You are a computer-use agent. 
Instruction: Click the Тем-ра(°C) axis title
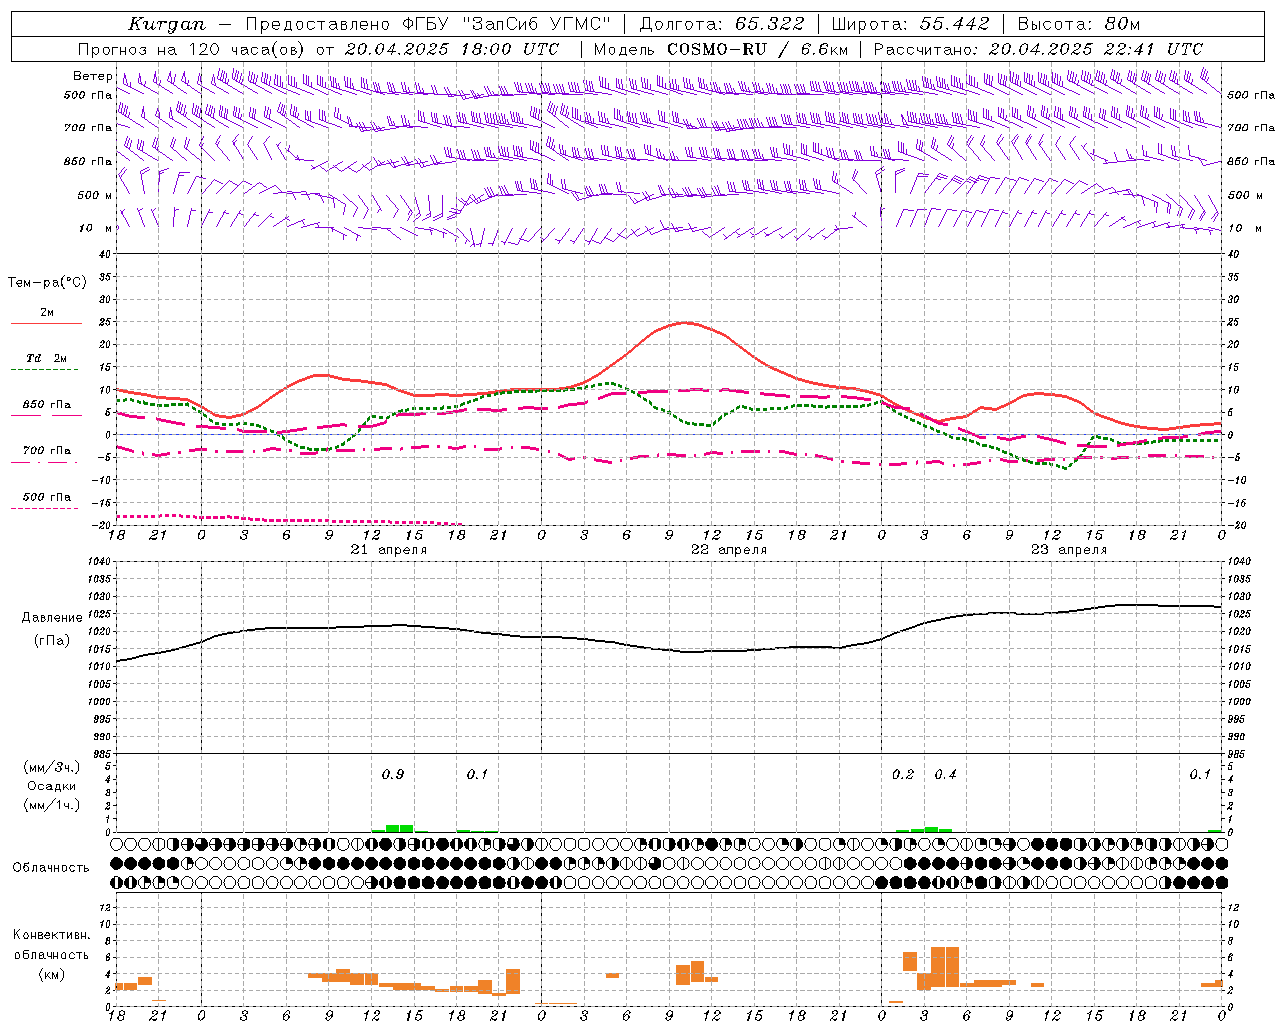click(x=47, y=282)
